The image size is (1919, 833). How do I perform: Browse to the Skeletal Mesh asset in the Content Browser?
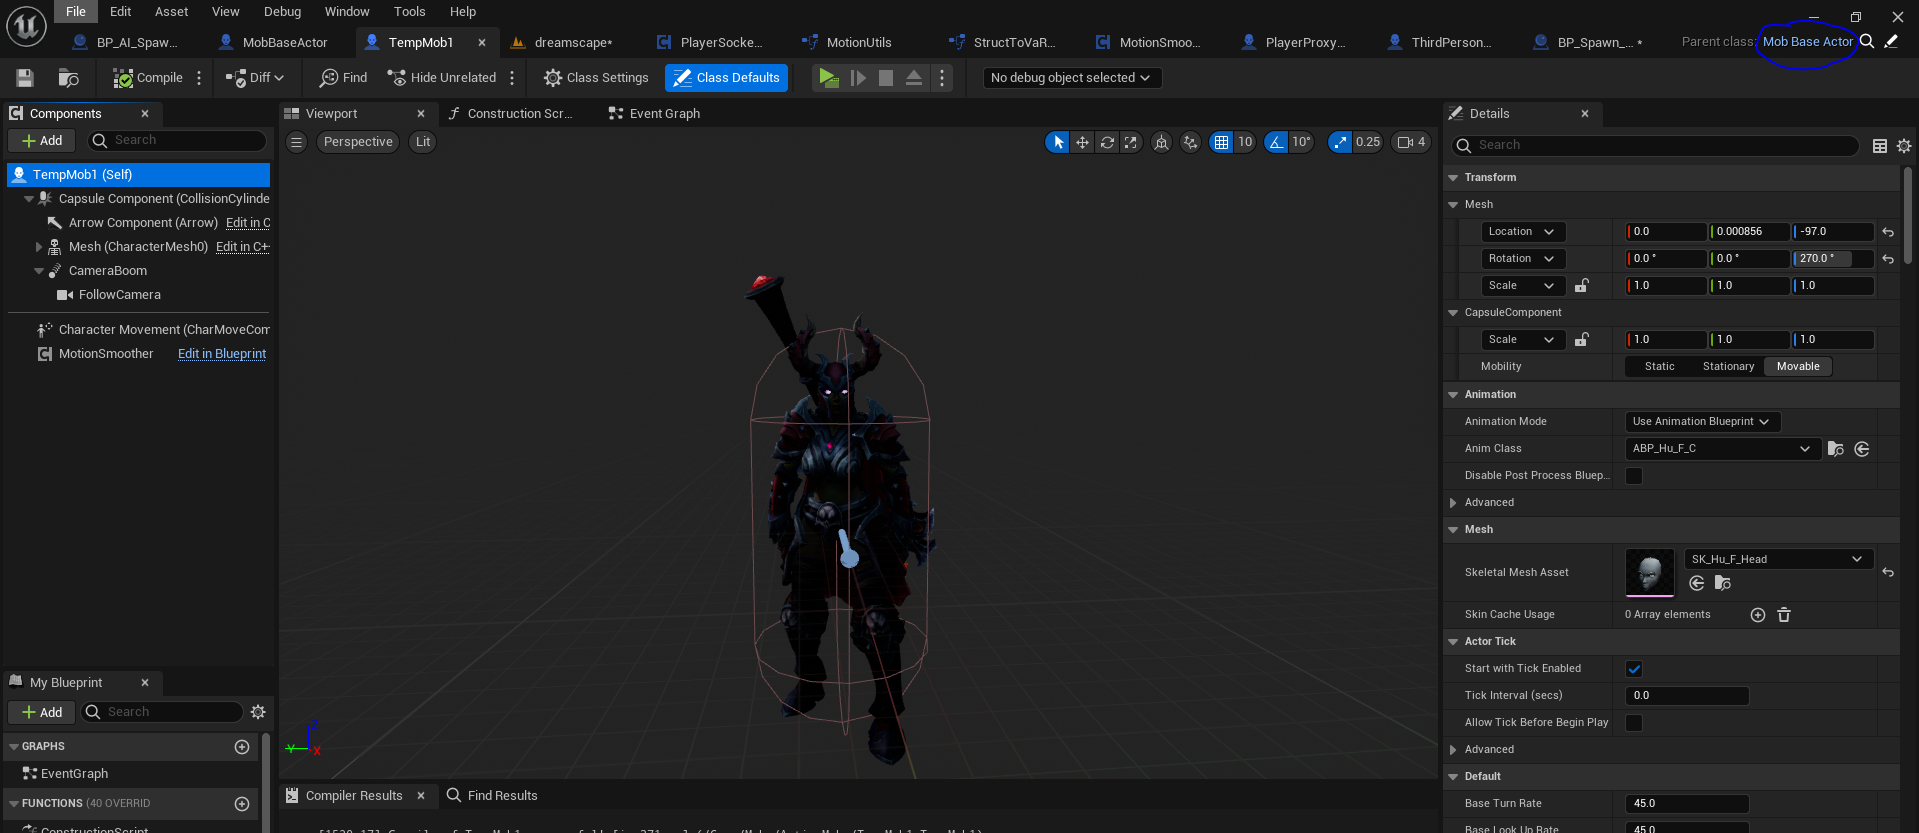(x=1722, y=583)
